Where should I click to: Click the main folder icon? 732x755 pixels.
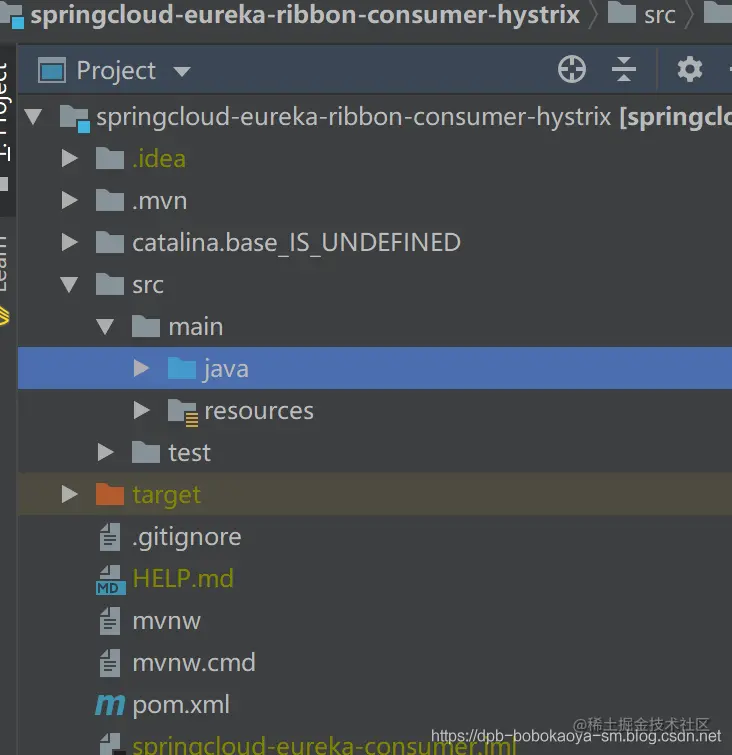[145, 326]
